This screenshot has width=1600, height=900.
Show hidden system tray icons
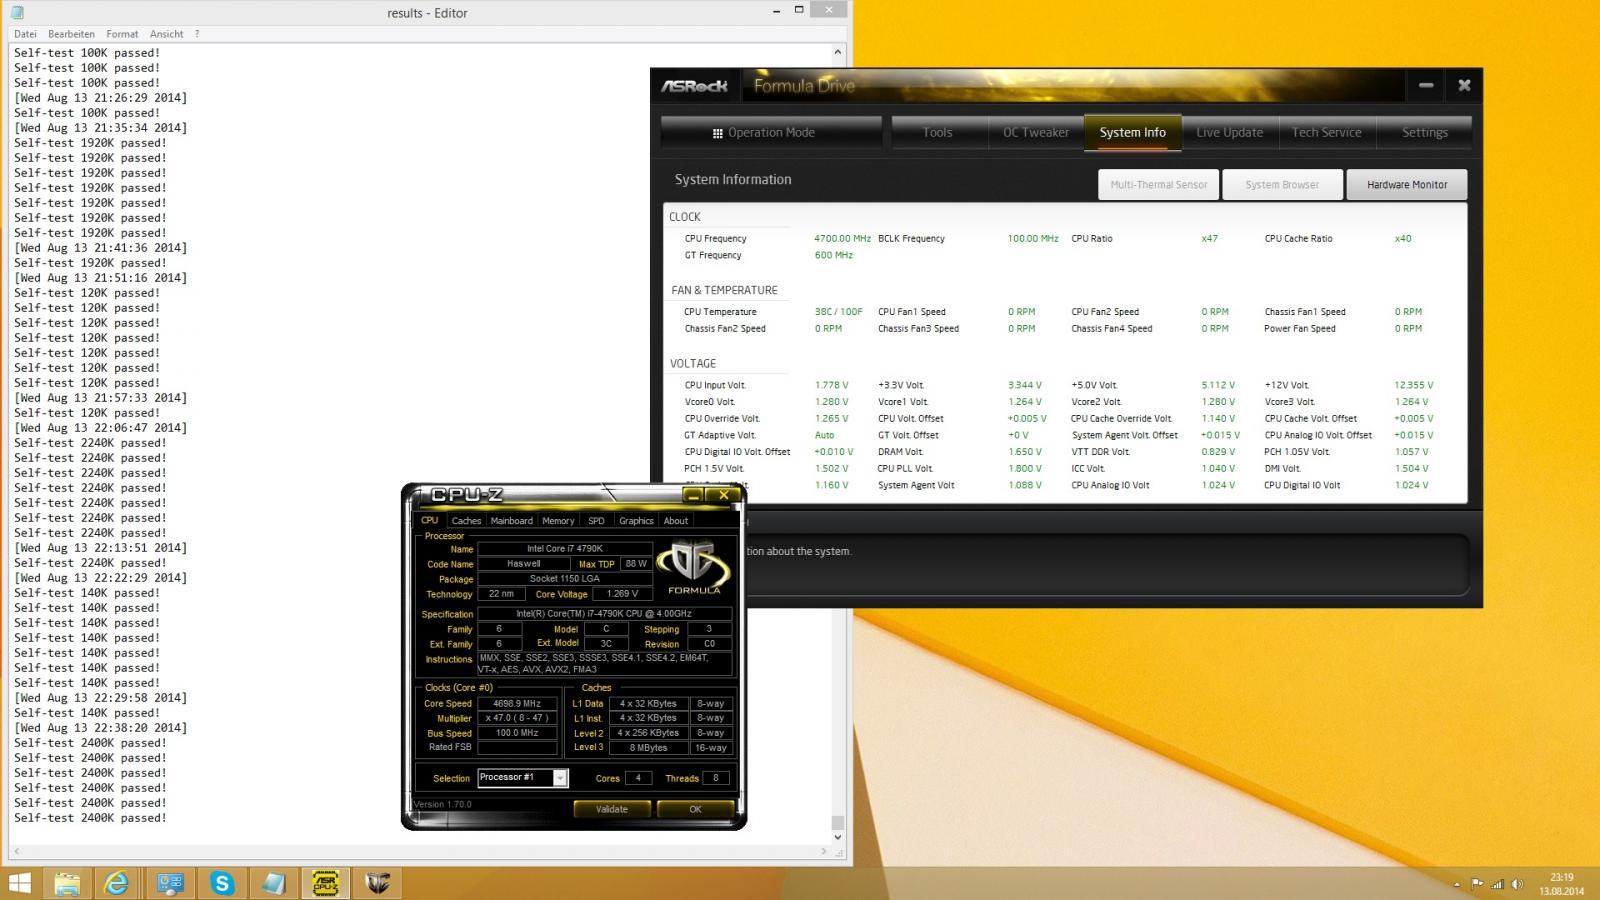coord(1456,884)
